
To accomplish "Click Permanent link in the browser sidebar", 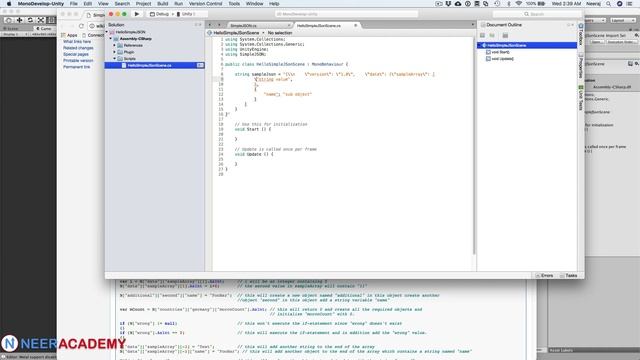I will pyautogui.click(x=76, y=67).
